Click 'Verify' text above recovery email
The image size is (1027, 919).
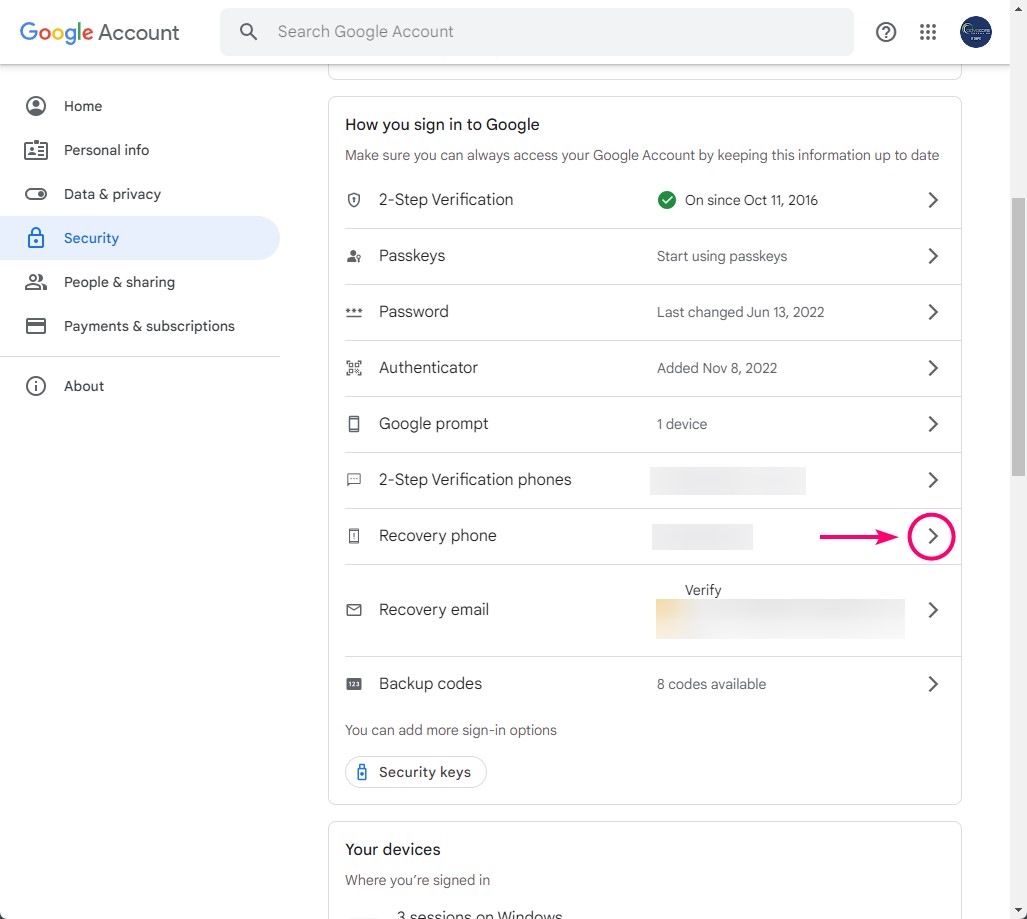point(703,590)
